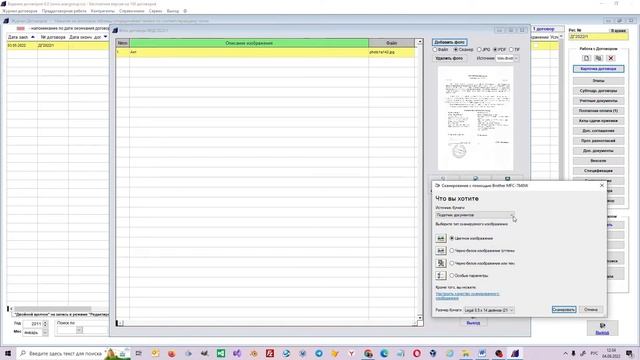640x360 pixels.
Task: Increment the year stepper value
Action: [x=45, y=322]
